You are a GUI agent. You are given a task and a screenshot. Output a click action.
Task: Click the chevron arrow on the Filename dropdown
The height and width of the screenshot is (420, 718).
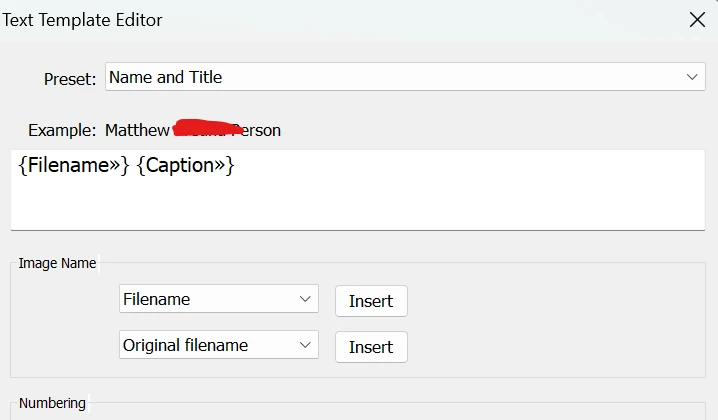[305, 299]
